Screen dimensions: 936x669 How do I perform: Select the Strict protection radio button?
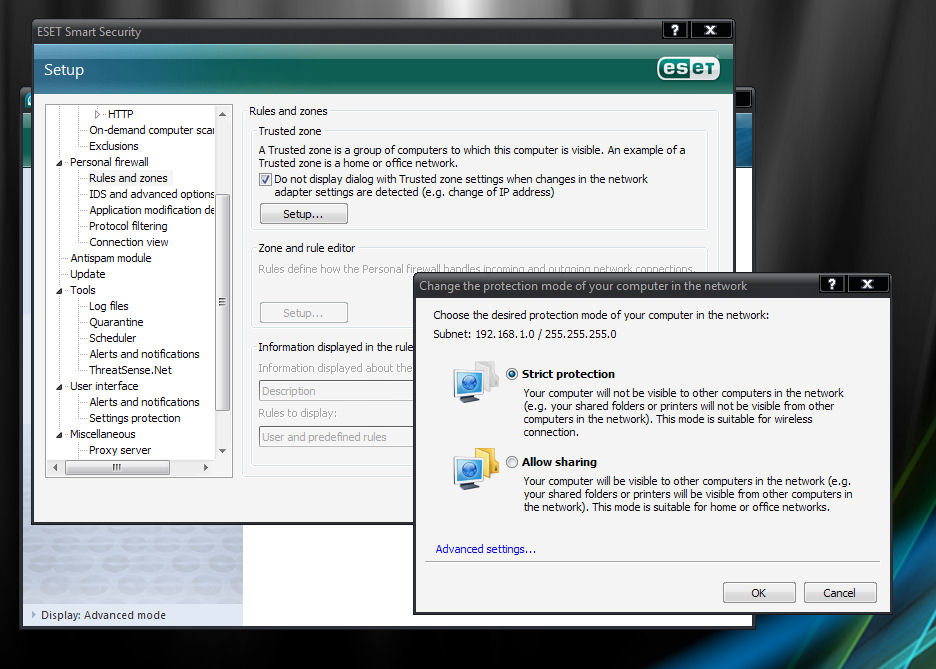tap(512, 374)
